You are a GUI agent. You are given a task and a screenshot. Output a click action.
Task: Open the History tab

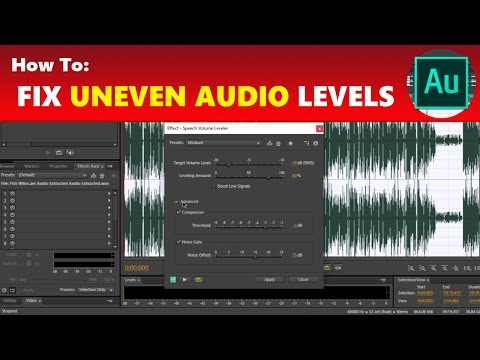tap(9, 301)
